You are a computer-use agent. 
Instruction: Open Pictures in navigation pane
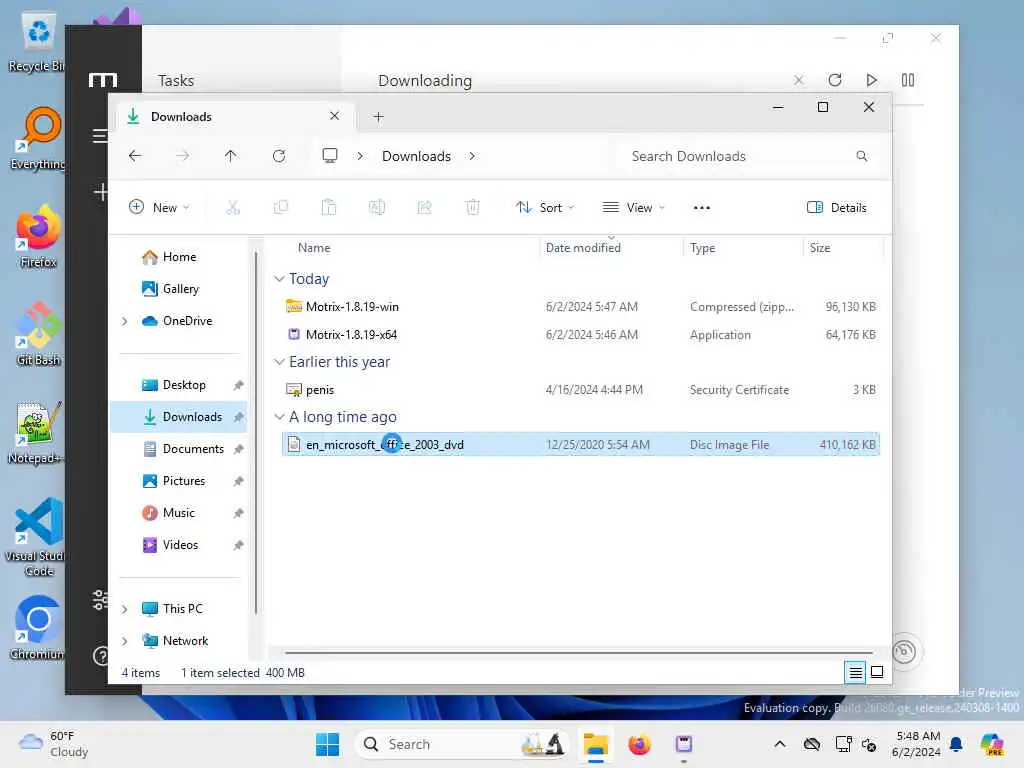coord(184,481)
